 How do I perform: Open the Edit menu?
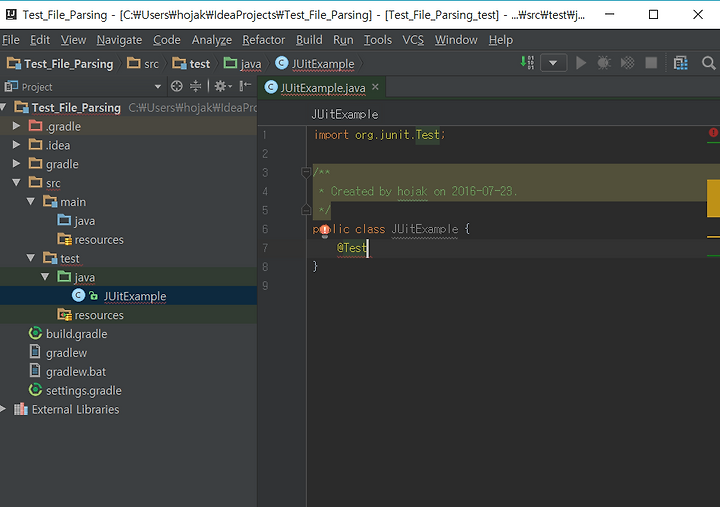click(40, 40)
